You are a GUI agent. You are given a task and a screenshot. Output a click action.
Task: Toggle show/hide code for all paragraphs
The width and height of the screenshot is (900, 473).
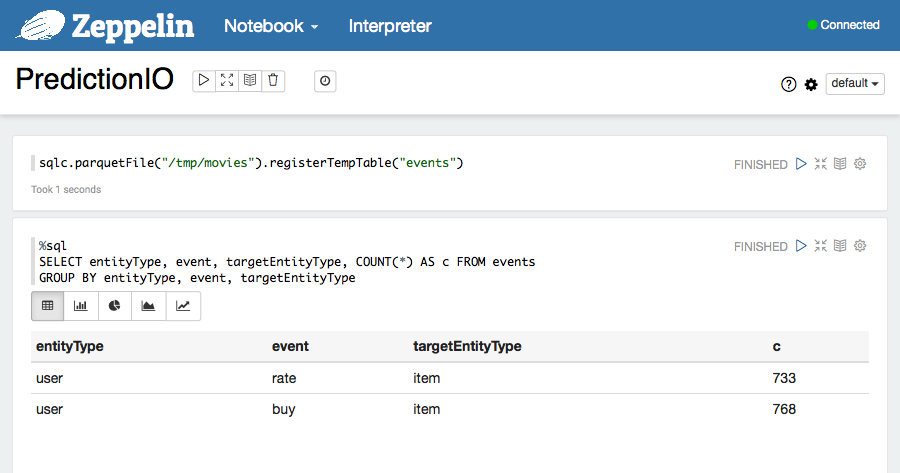pos(227,81)
